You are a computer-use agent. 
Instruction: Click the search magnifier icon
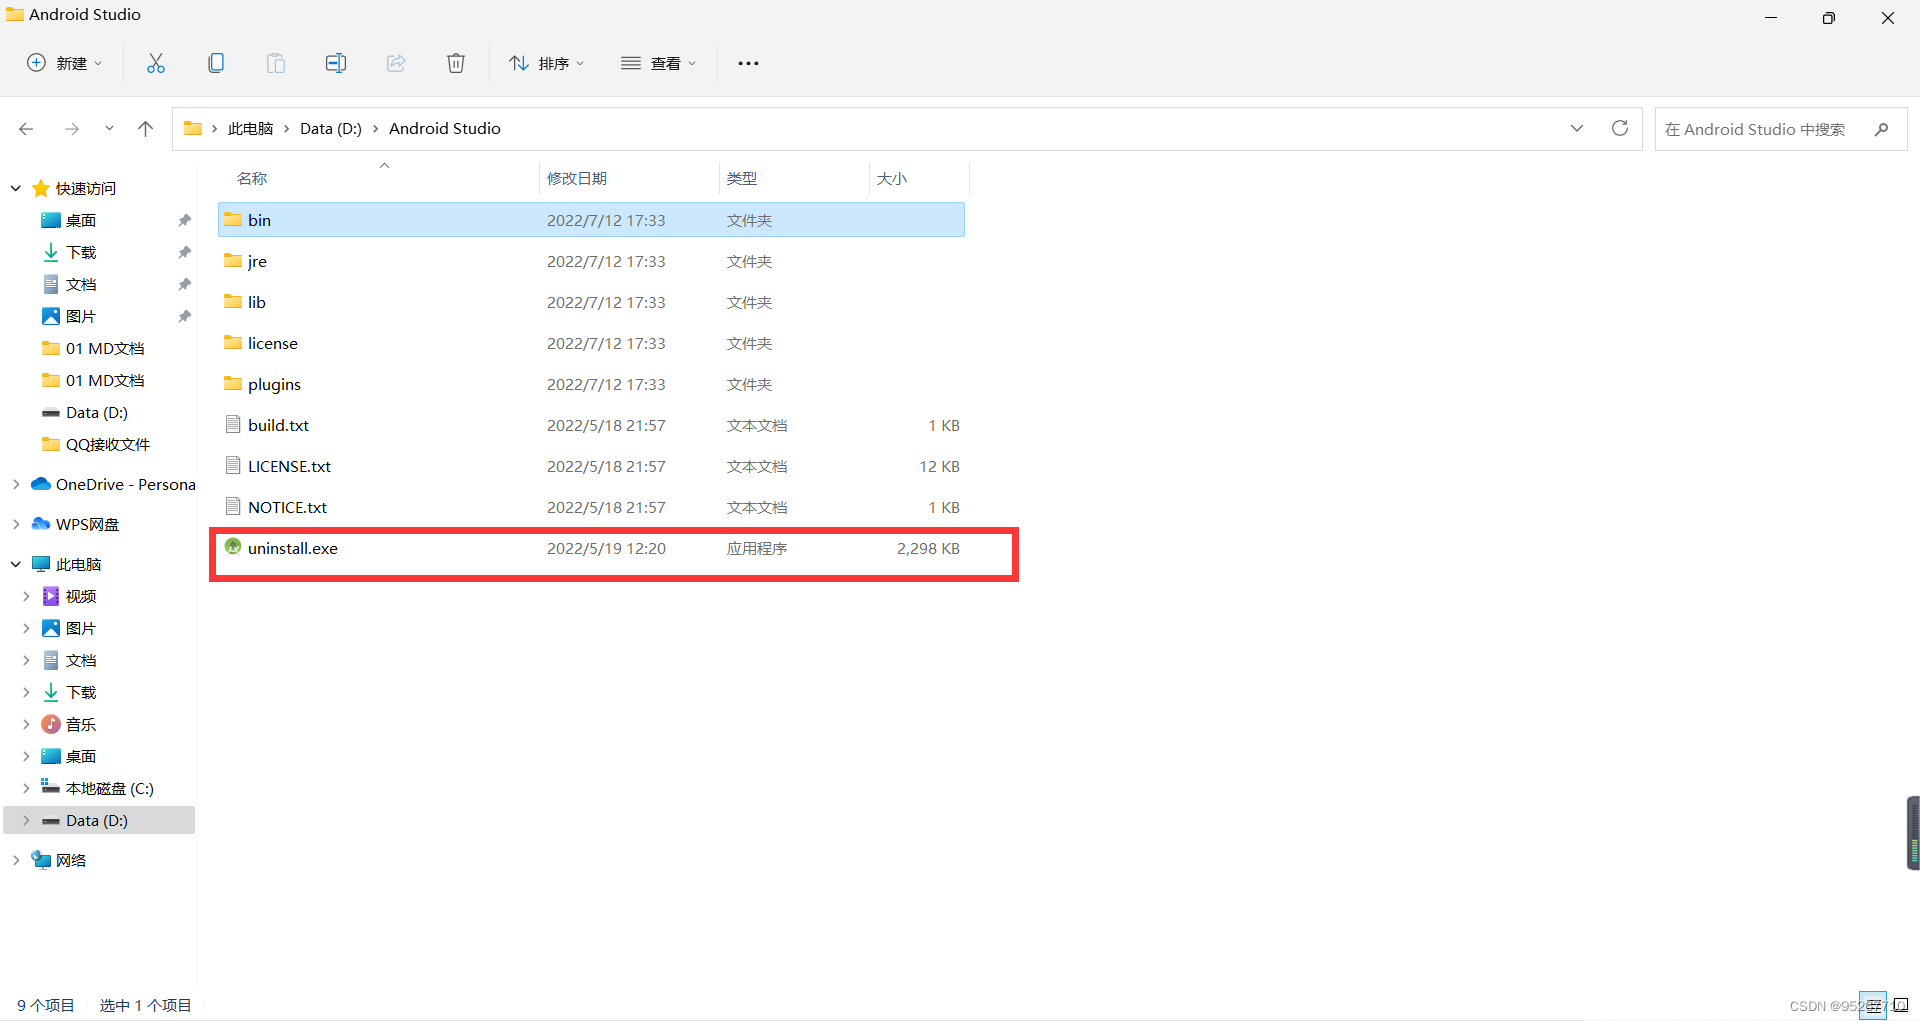coord(1881,129)
